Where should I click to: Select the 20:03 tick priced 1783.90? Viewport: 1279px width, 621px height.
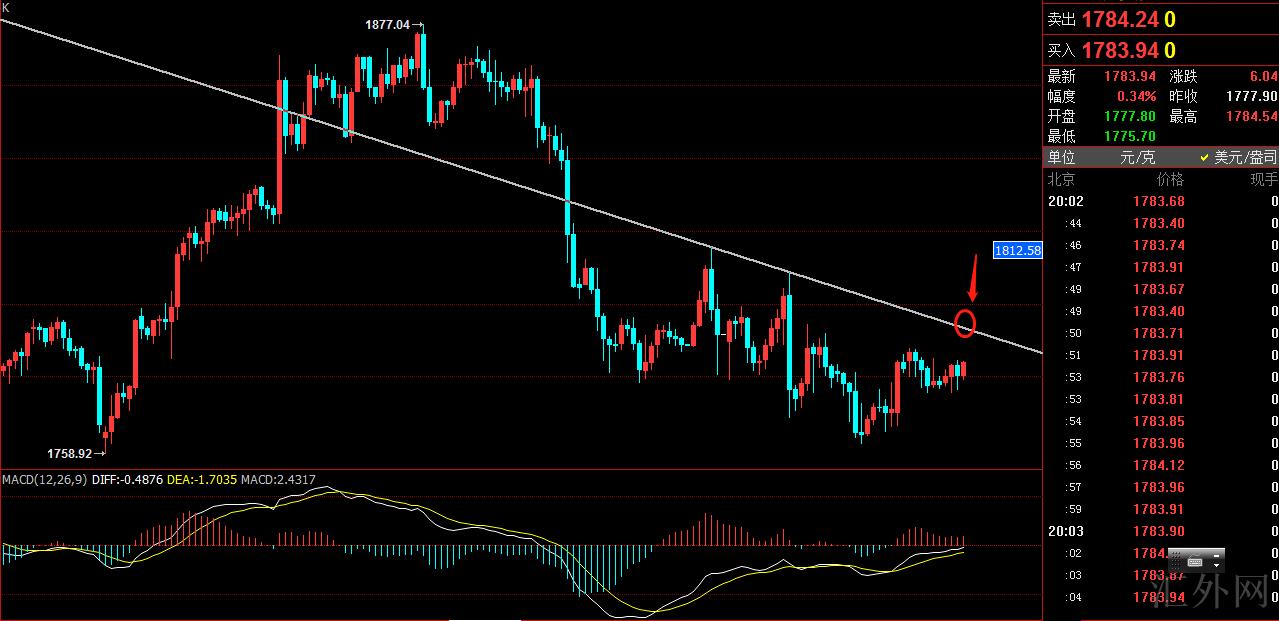coord(1161,531)
